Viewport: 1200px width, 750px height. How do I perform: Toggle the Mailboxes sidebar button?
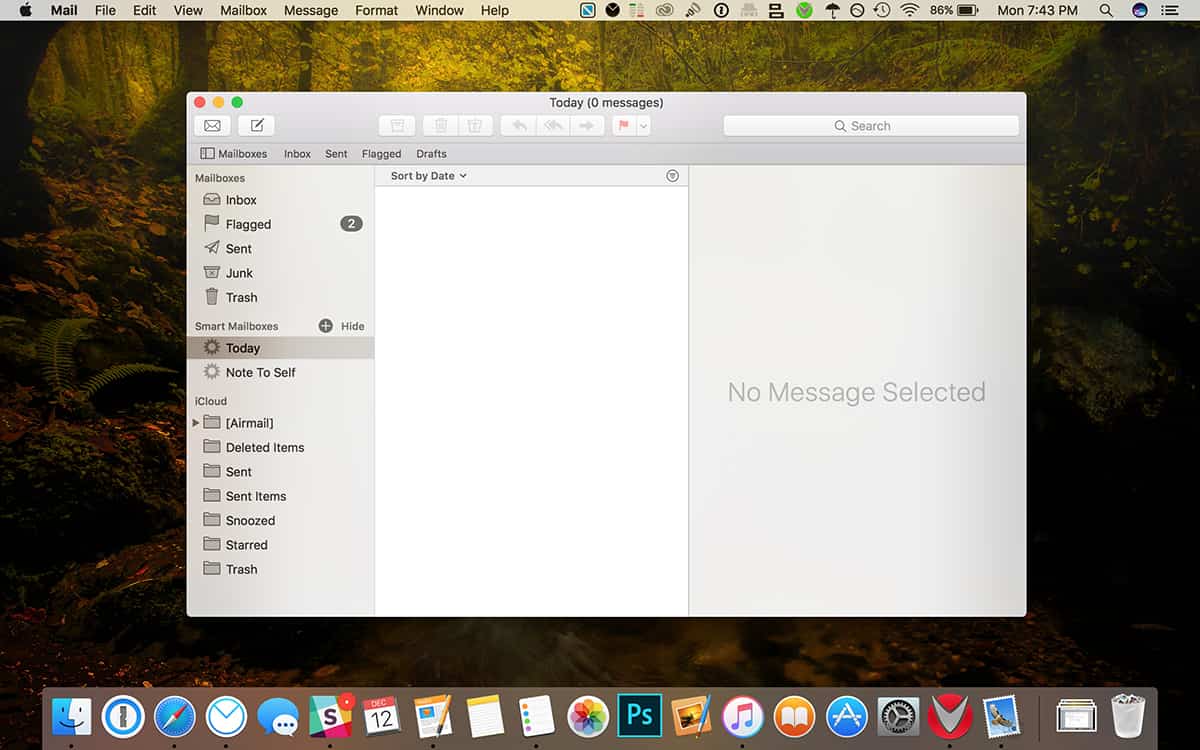(x=234, y=154)
